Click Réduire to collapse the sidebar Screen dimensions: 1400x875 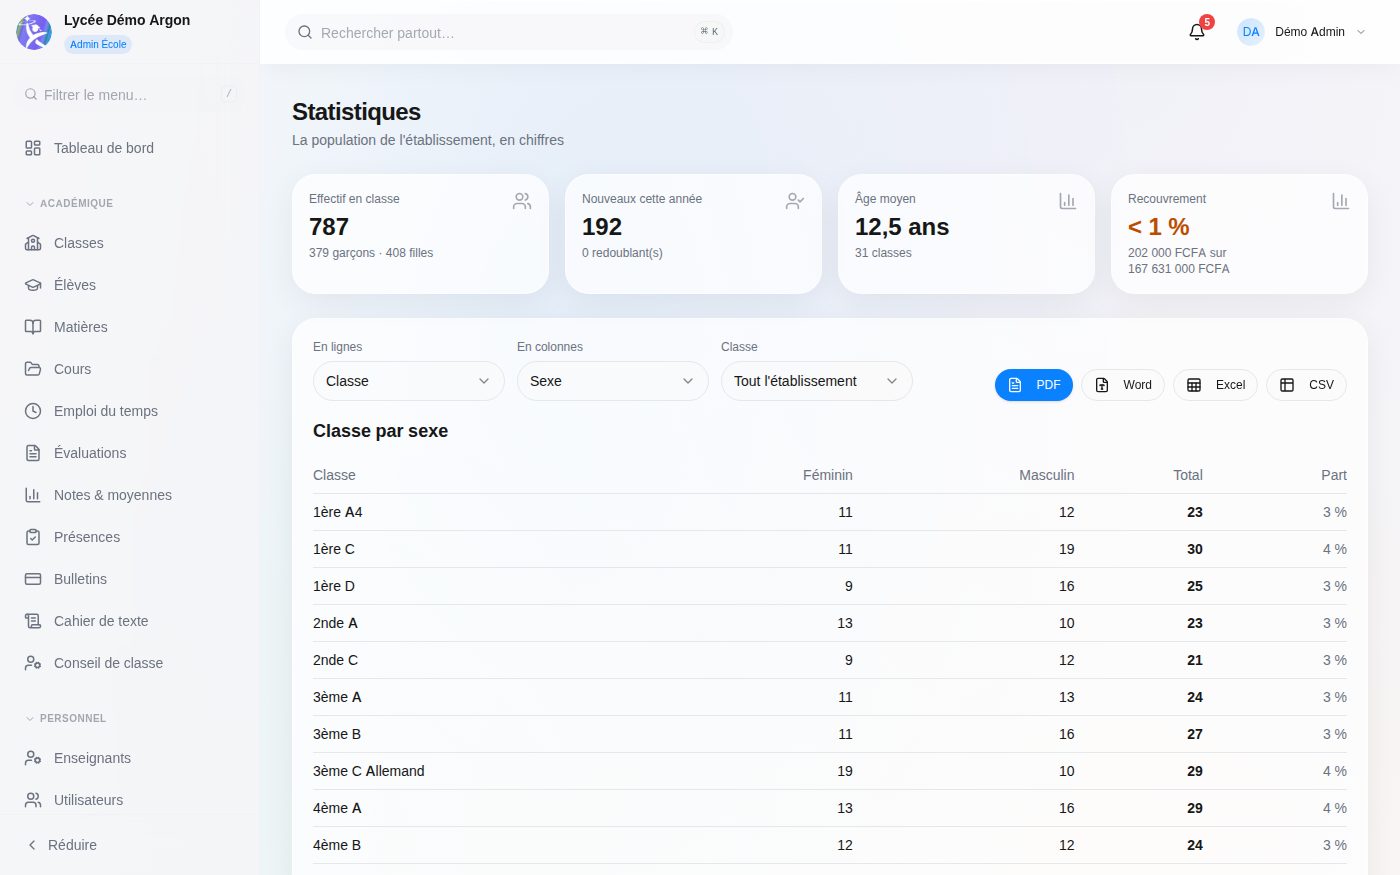(62, 845)
